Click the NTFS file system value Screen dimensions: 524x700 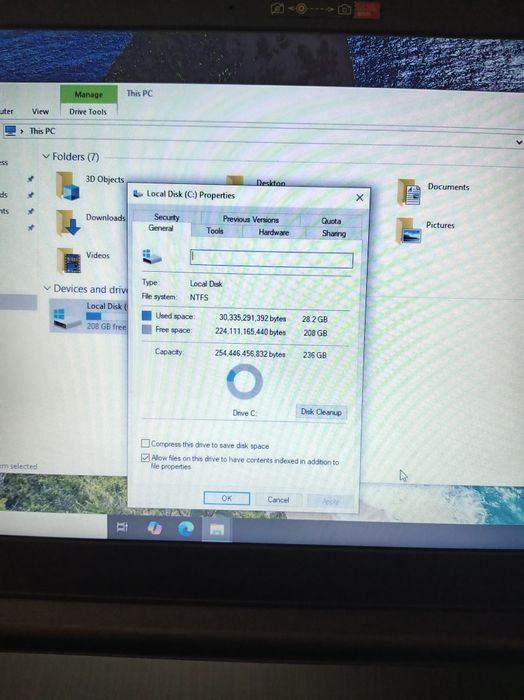[x=199, y=297]
